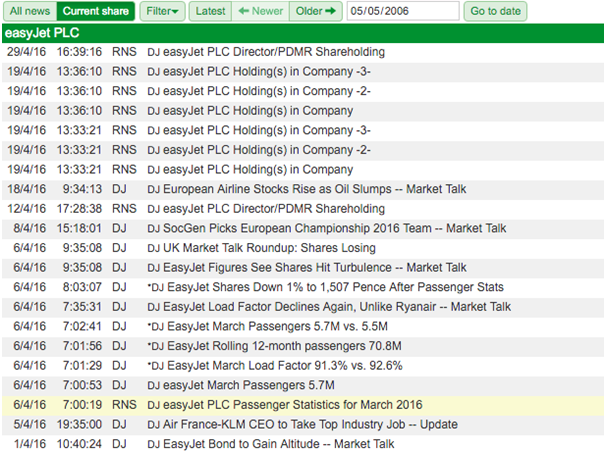606x453 pixels.
Task: Open EasyJet Load Factor Declines Again story
Action: [x=329, y=307]
